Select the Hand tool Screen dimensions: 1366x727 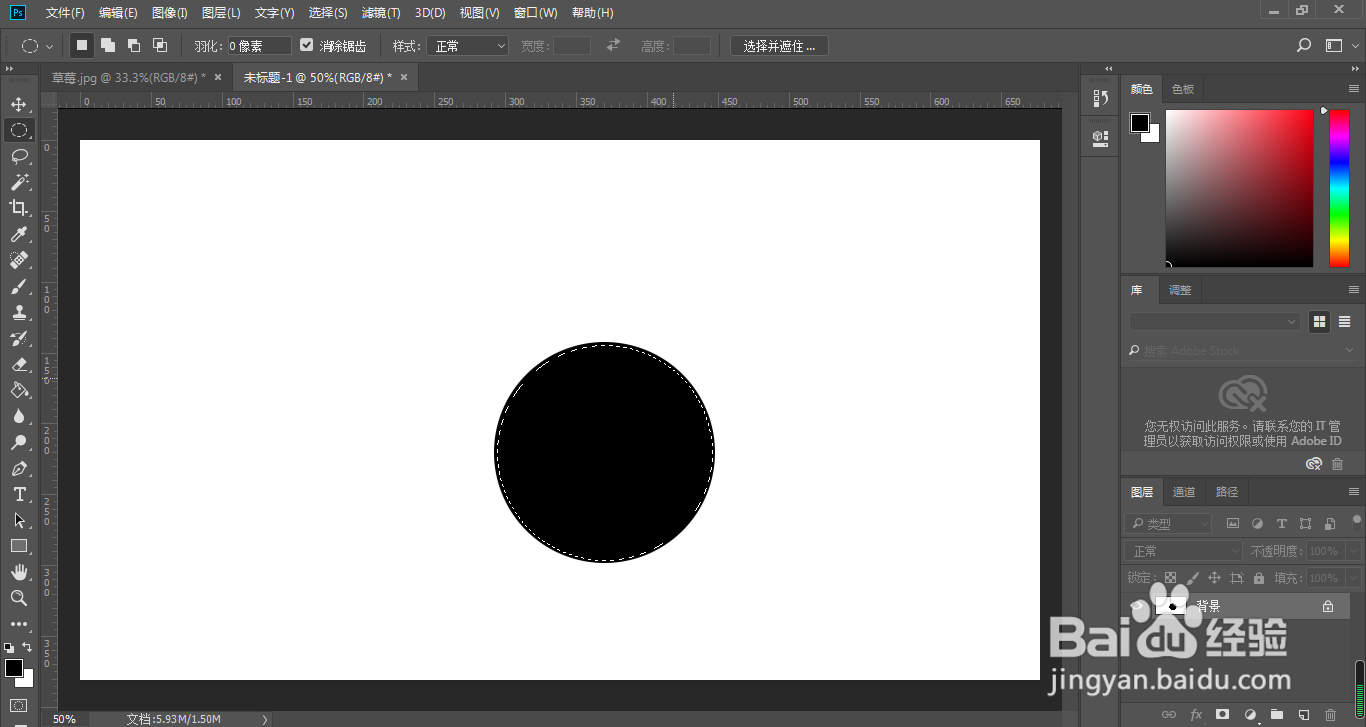(18, 572)
